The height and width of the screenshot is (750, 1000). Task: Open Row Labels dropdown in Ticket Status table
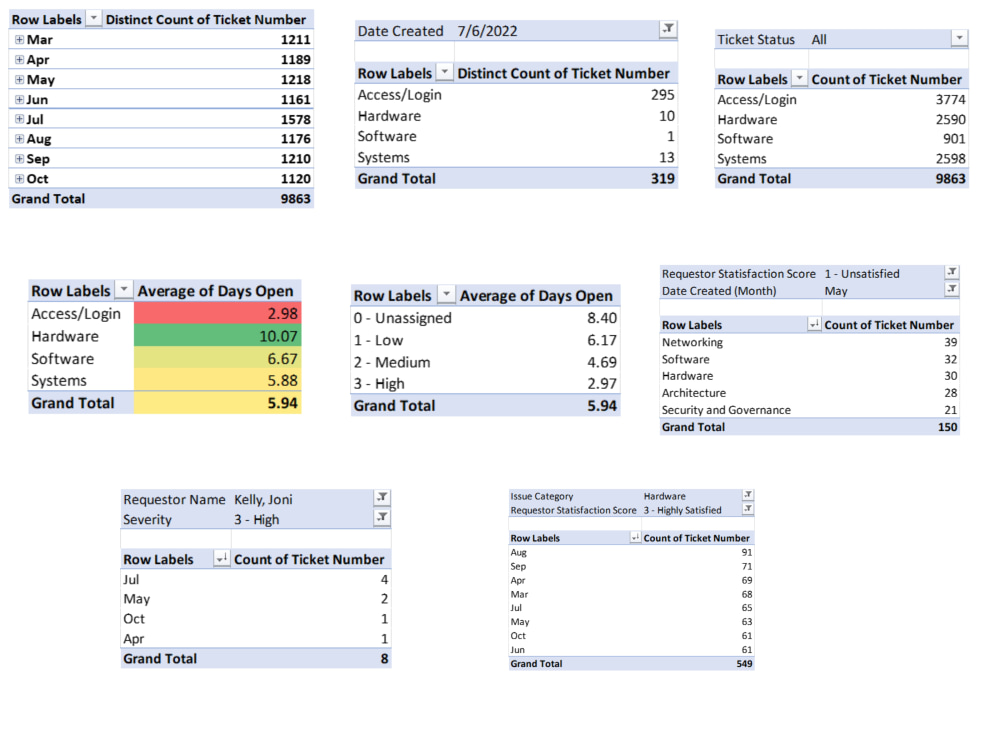798,78
